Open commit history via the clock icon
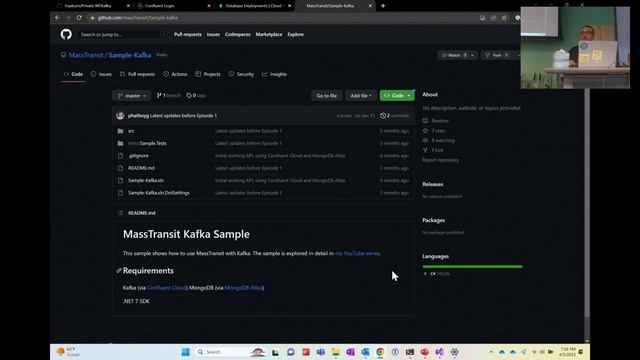640x360 pixels. (x=383, y=116)
